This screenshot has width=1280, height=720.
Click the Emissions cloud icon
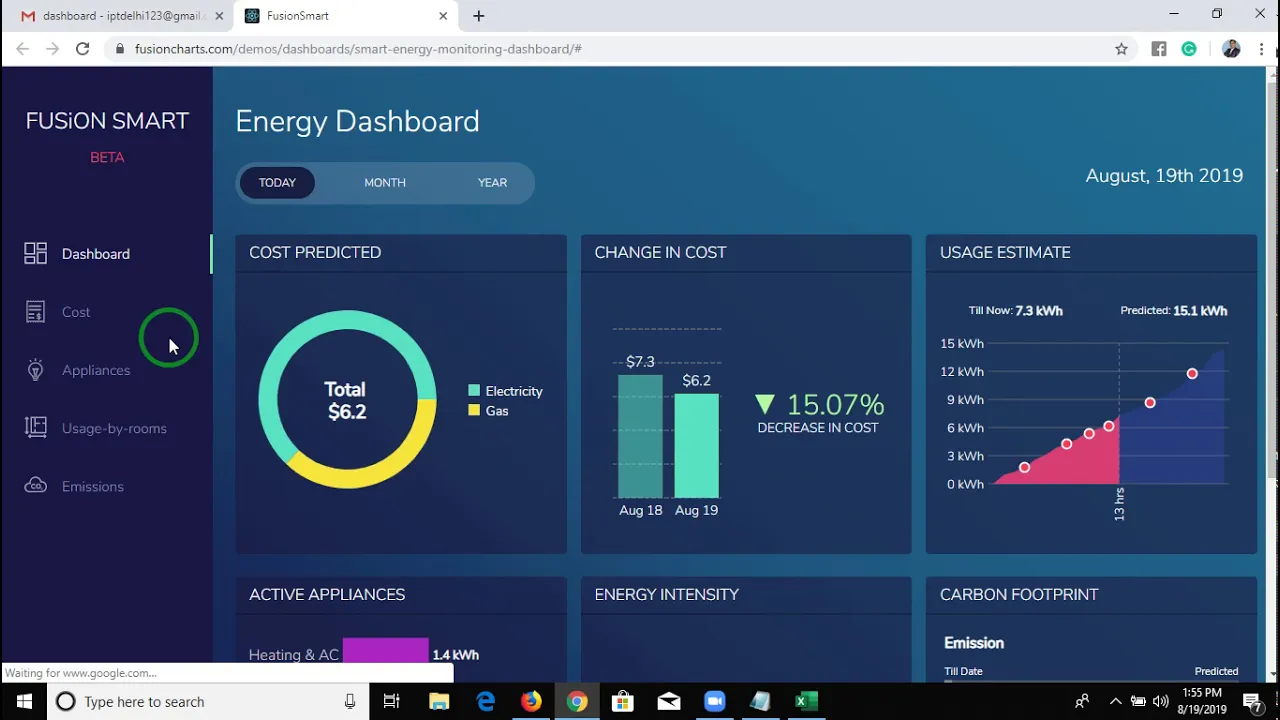pos(35,486)
